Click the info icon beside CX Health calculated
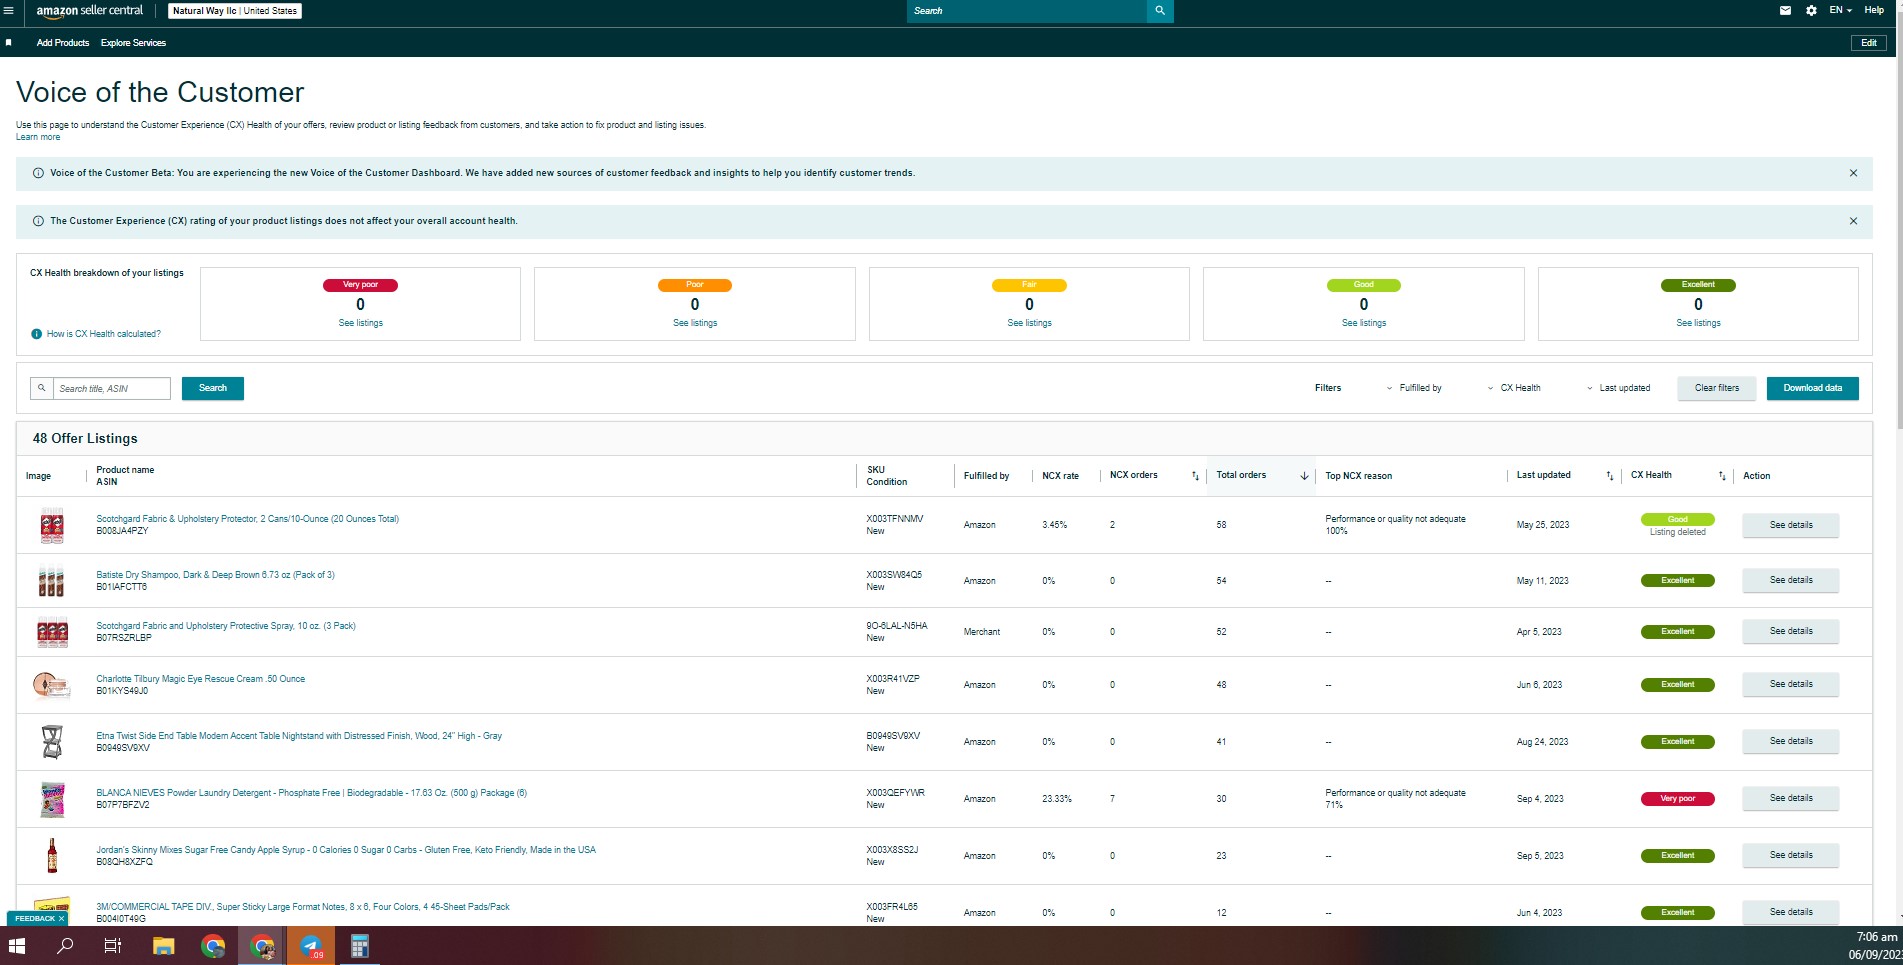The image size is (1903, 965). click(36, 334)
